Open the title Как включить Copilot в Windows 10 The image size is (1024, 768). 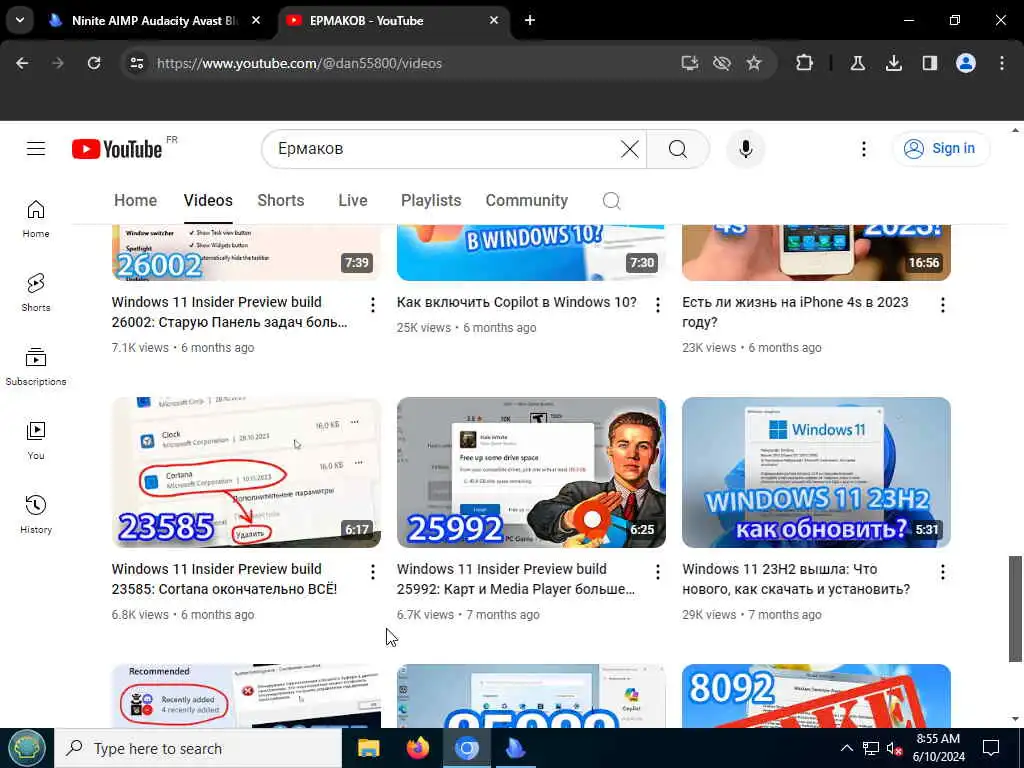click(517, 302)
